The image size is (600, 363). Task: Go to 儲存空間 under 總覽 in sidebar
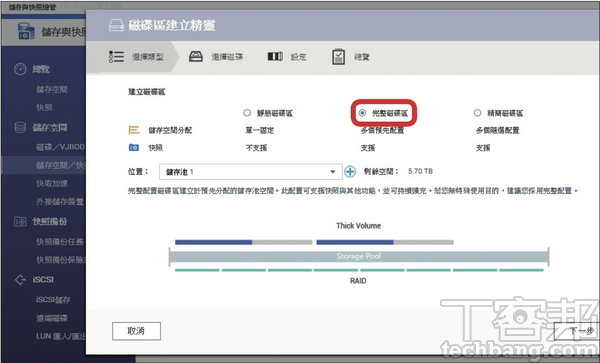click(52, 89)
